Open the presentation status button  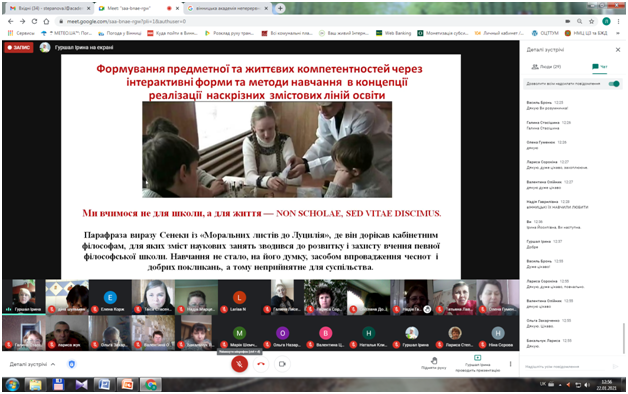click(477, 364)
